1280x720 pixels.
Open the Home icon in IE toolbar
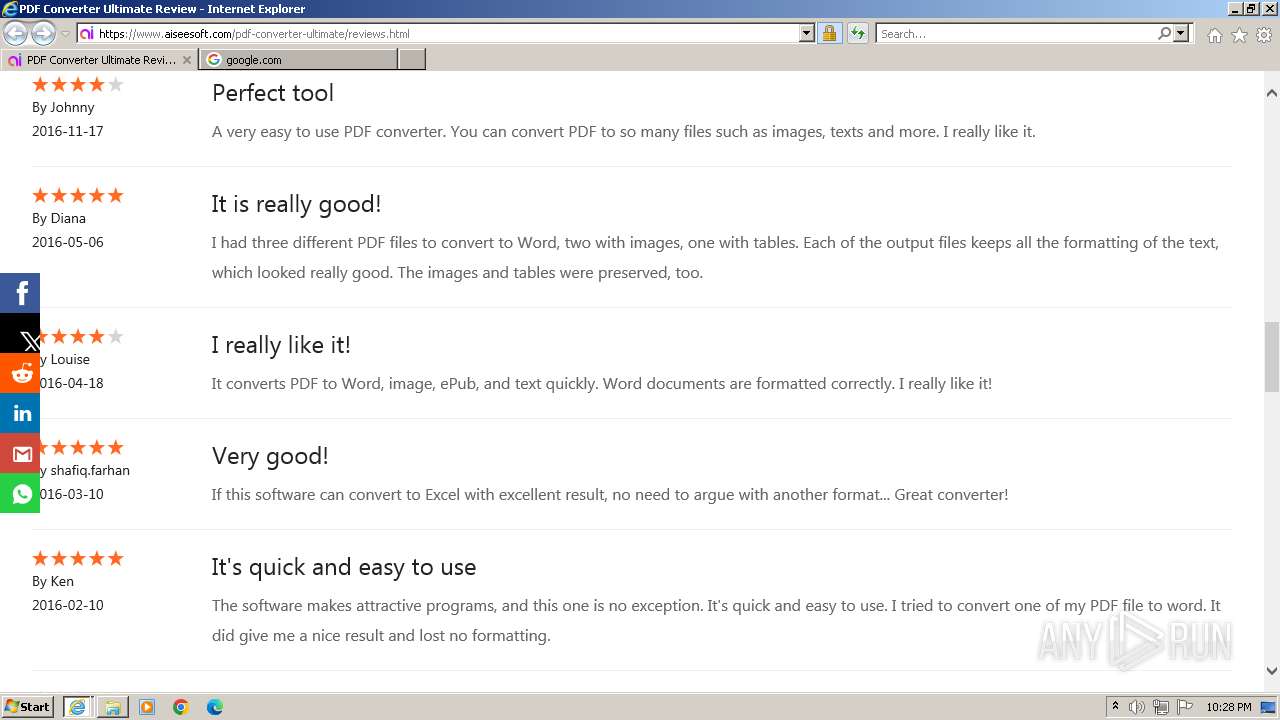(1214, 35)
